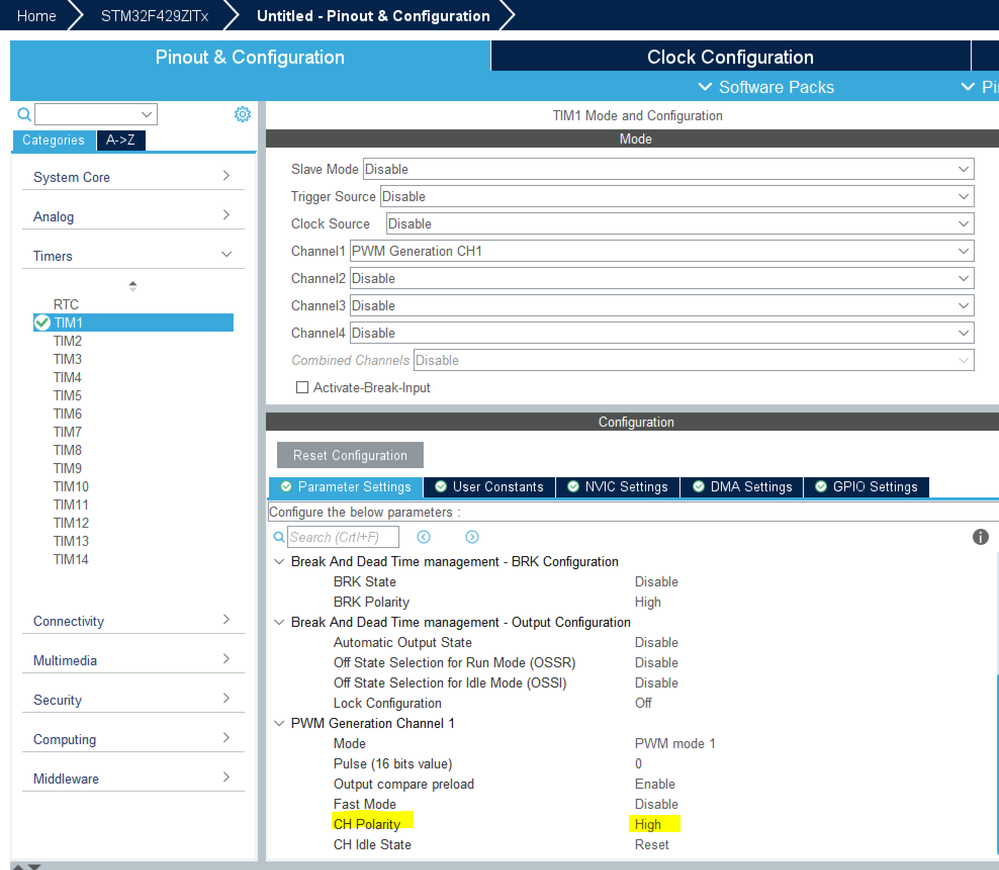Image resolution: width=999 pixels, height=870 pixels.
Task: Click the STM32F429ZITx breadcrumb
Action: 155,16
